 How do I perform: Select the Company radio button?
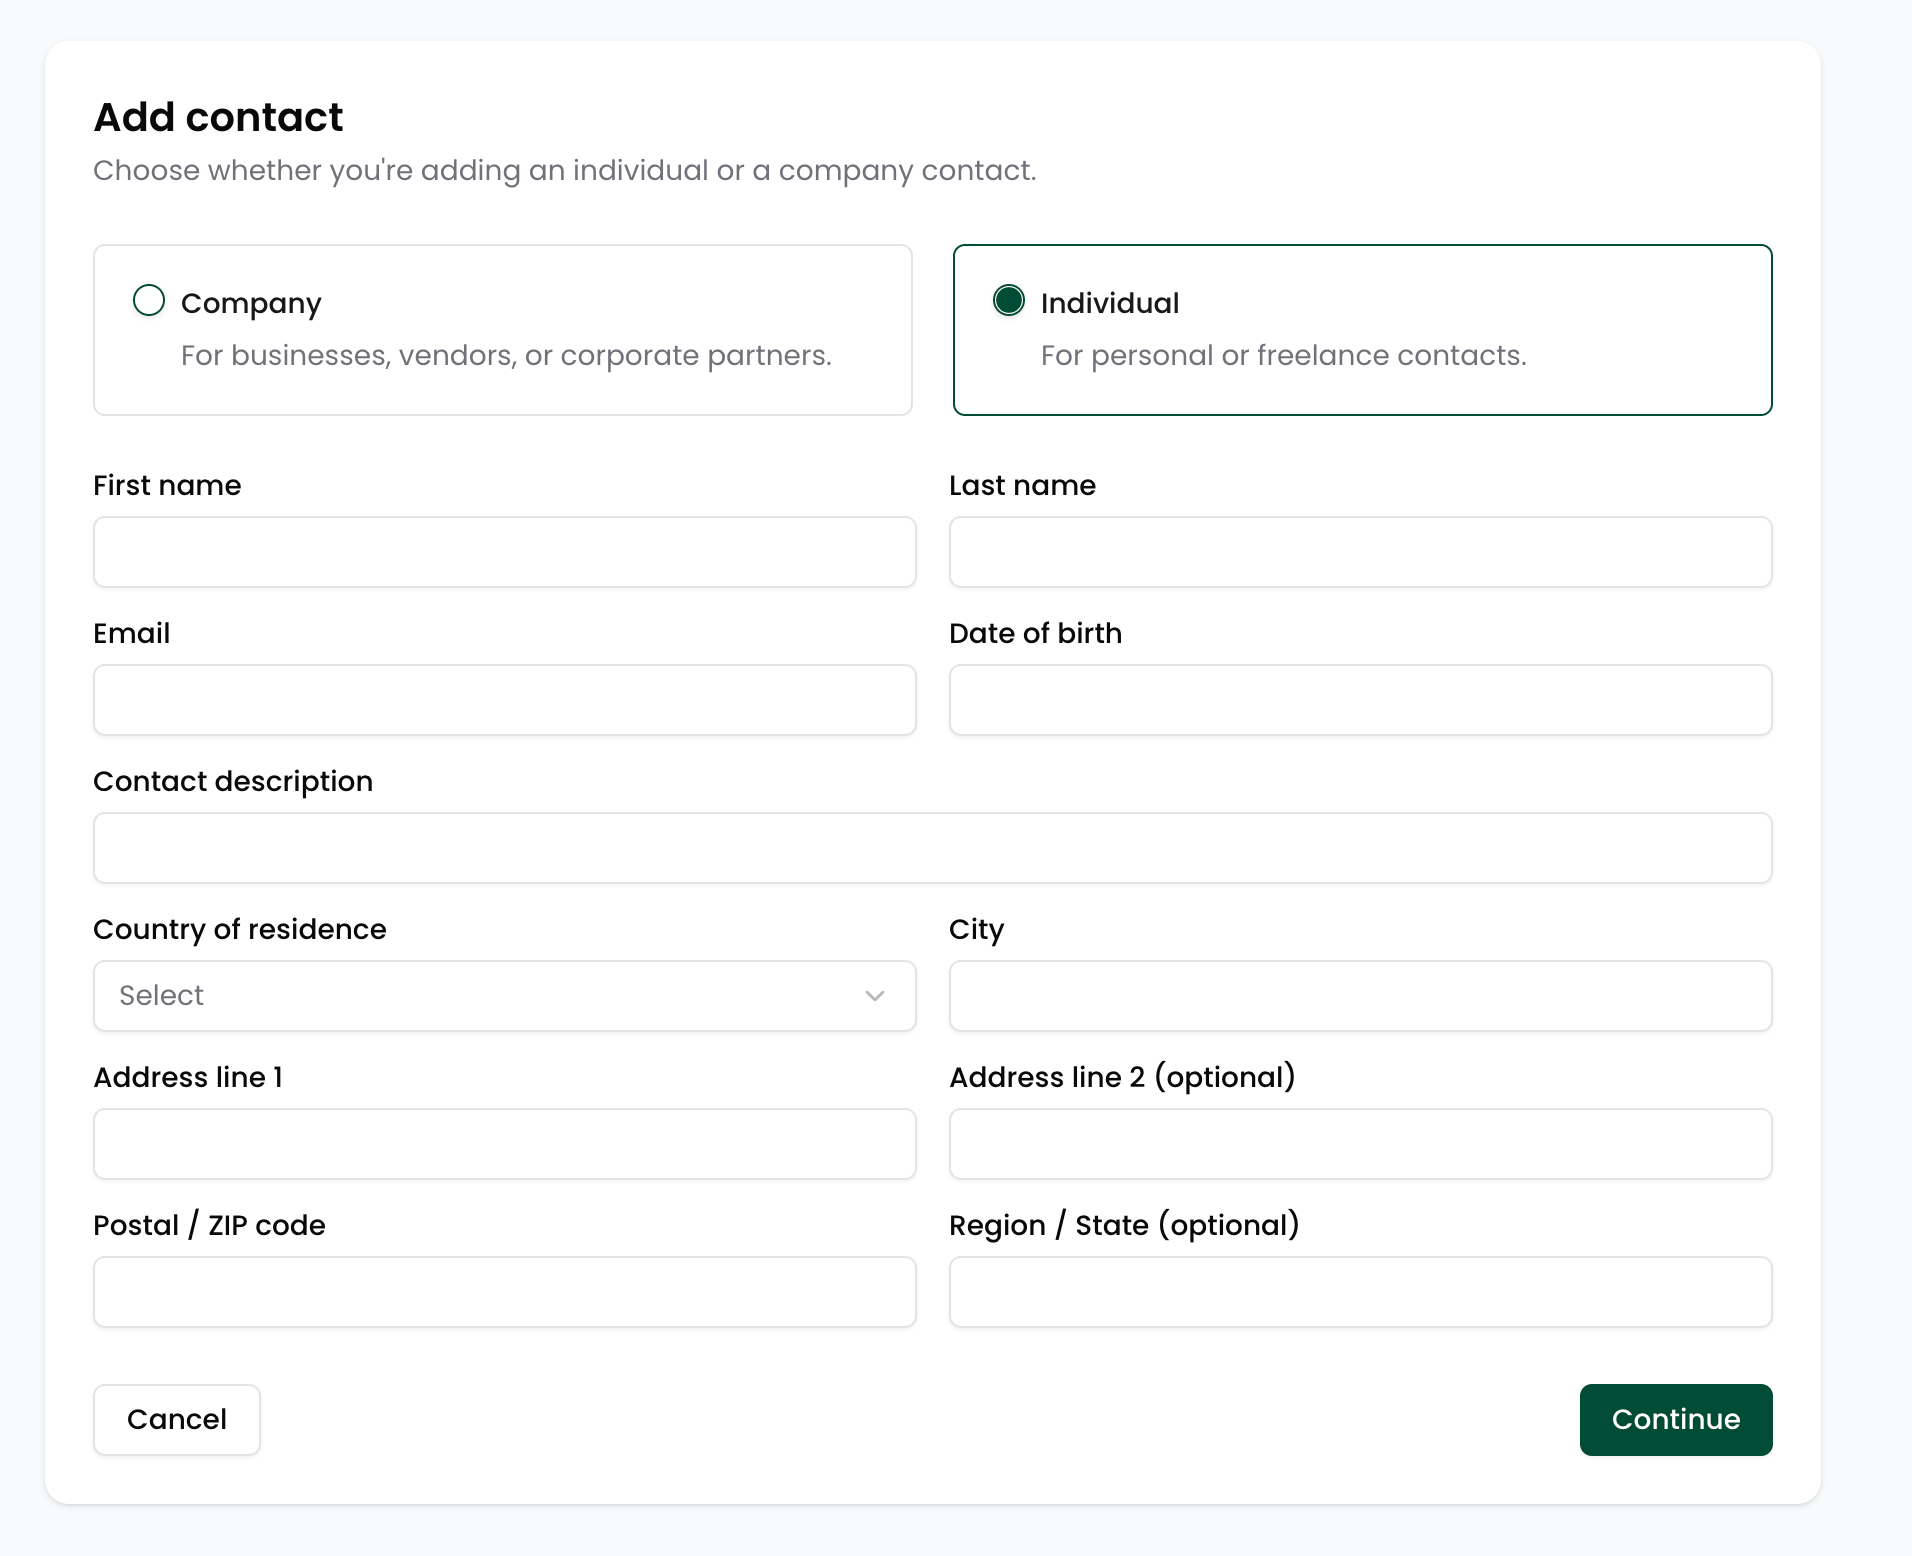(149, 301)
